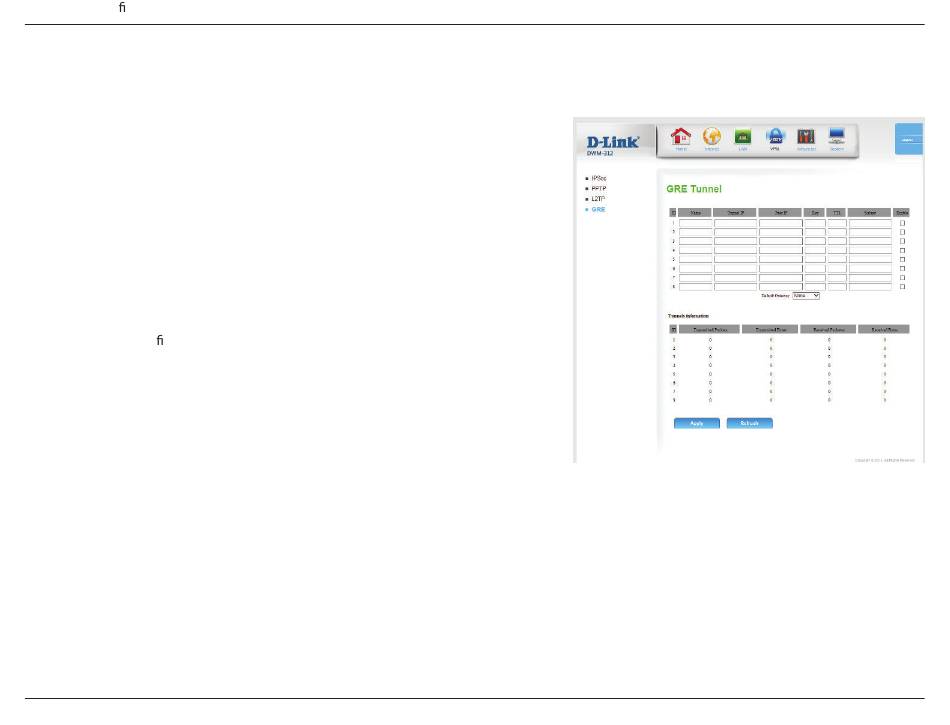Focus the Tunnel IP field in row 1

point(736,223)
